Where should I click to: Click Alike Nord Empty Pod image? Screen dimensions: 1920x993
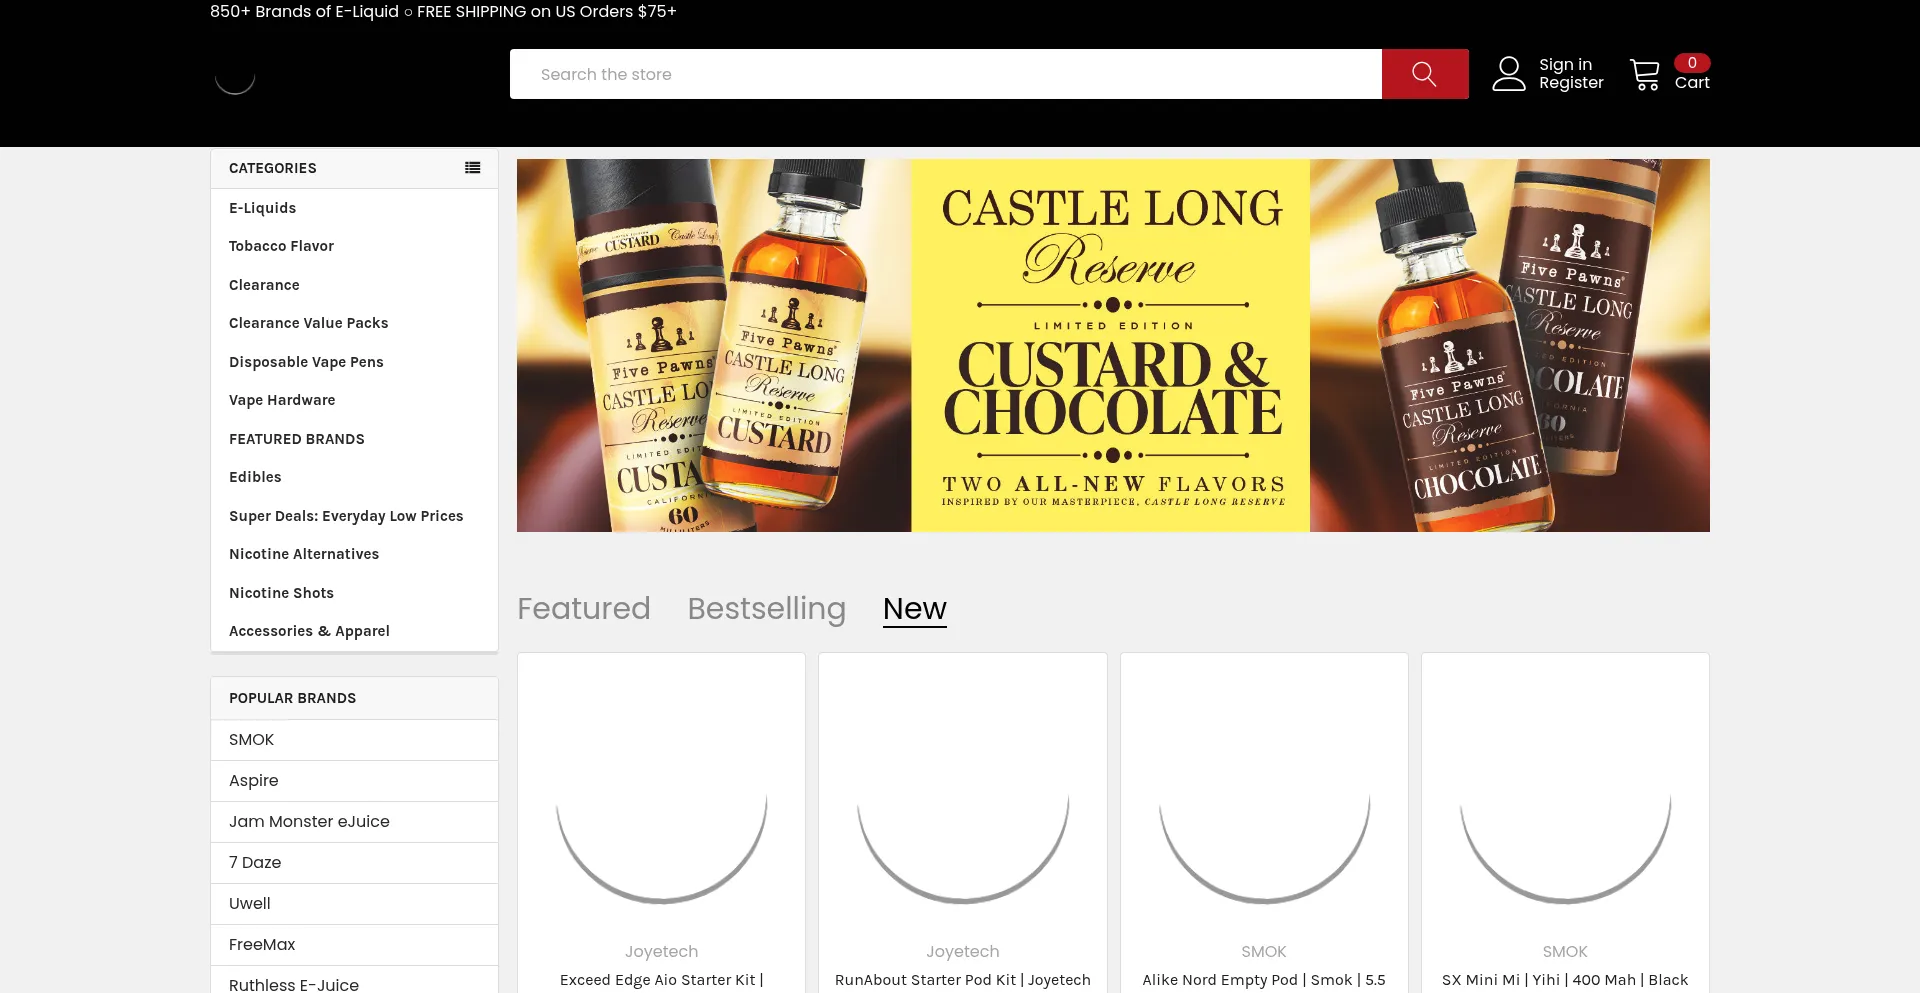(x=1264, y=798)
